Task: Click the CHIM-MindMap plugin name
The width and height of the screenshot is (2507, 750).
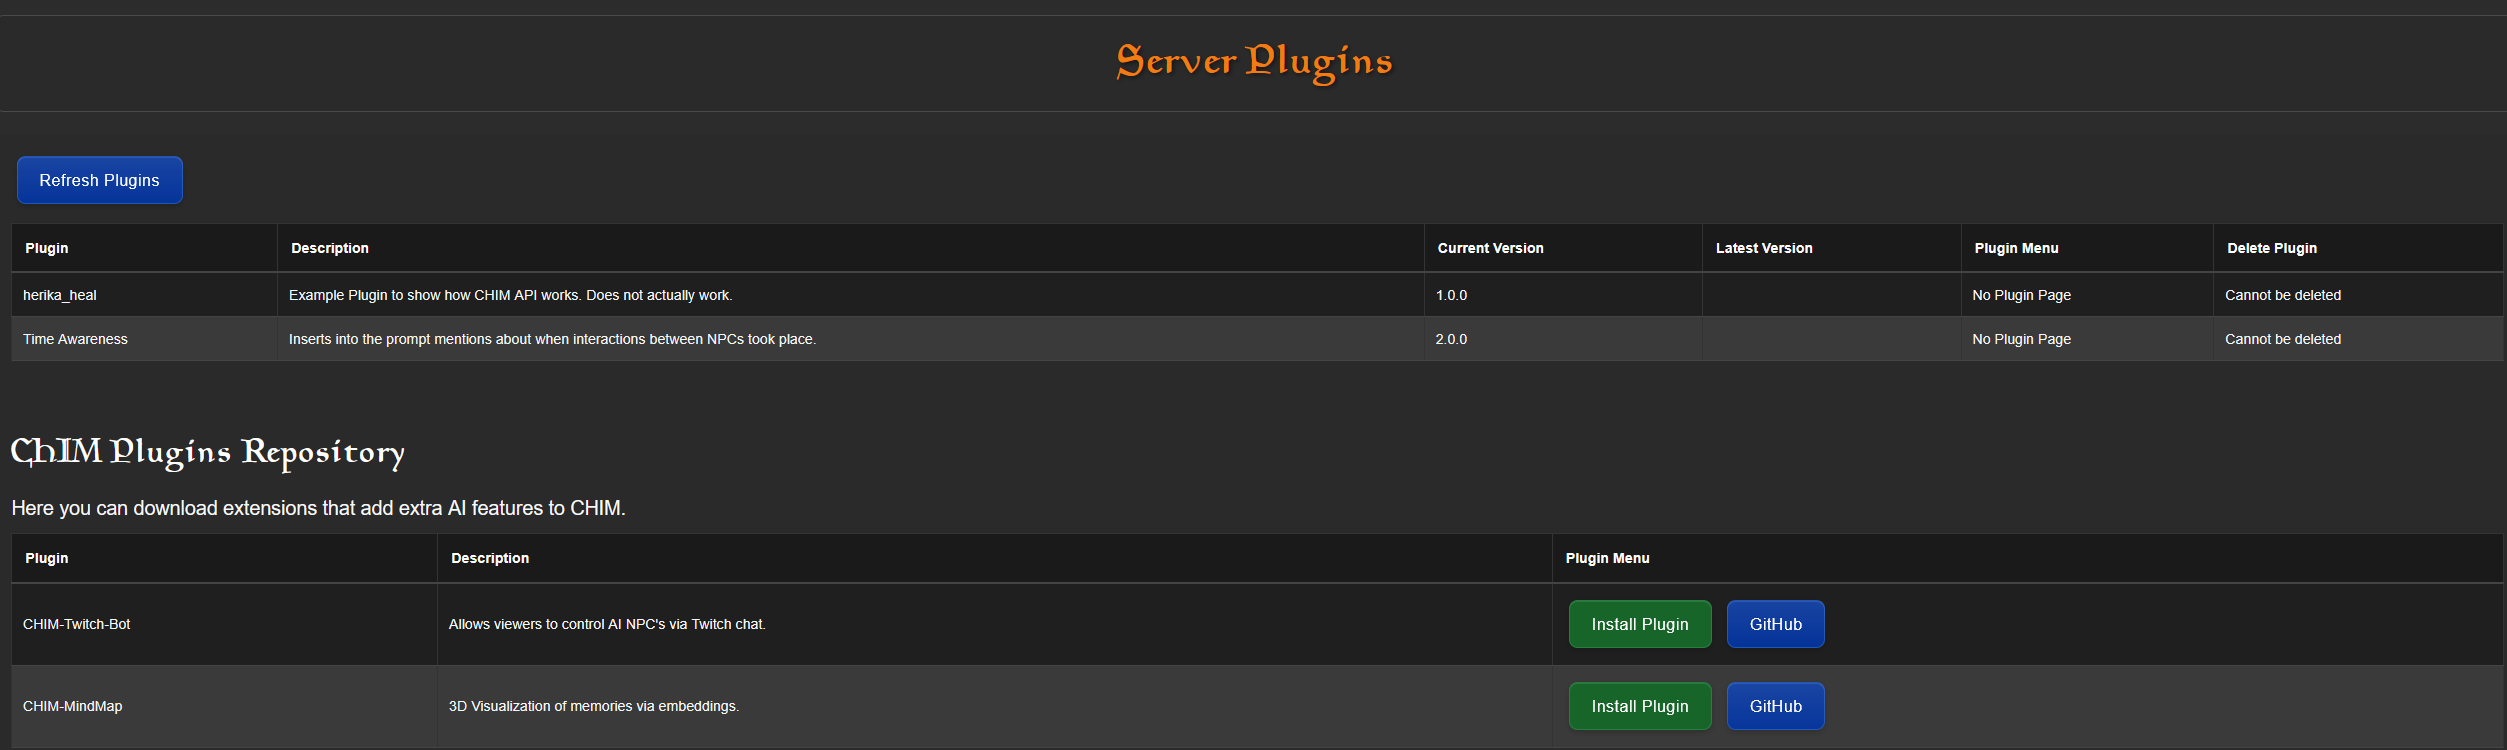Action: [72, 706]
